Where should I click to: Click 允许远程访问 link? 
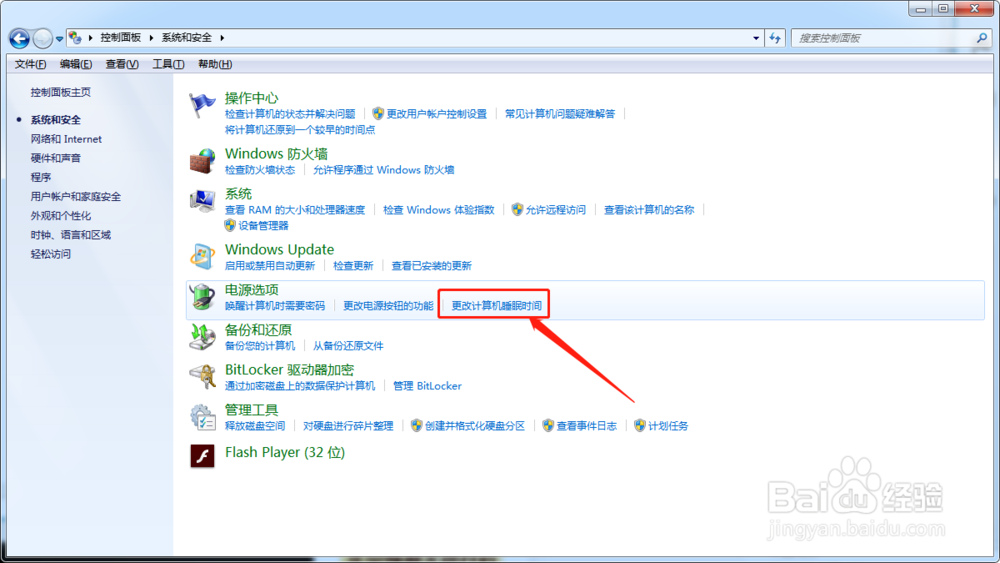coord(555,210)
